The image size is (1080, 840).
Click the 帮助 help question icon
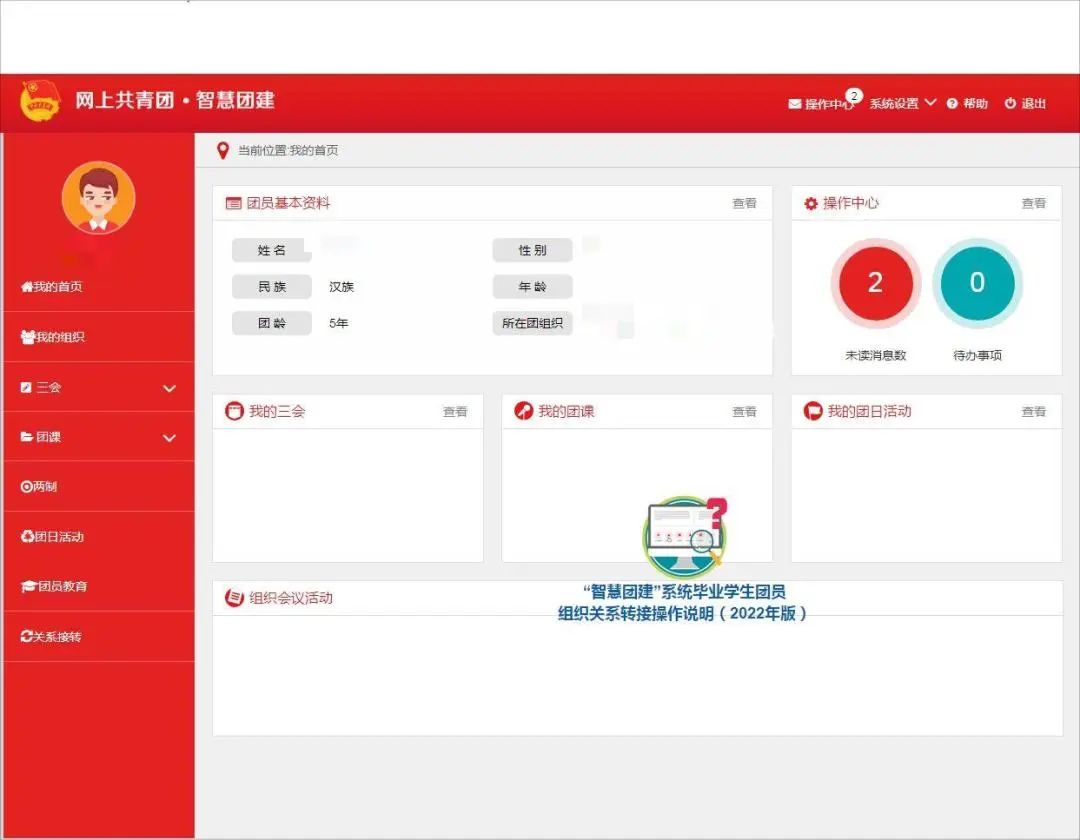tap(952, 104)
